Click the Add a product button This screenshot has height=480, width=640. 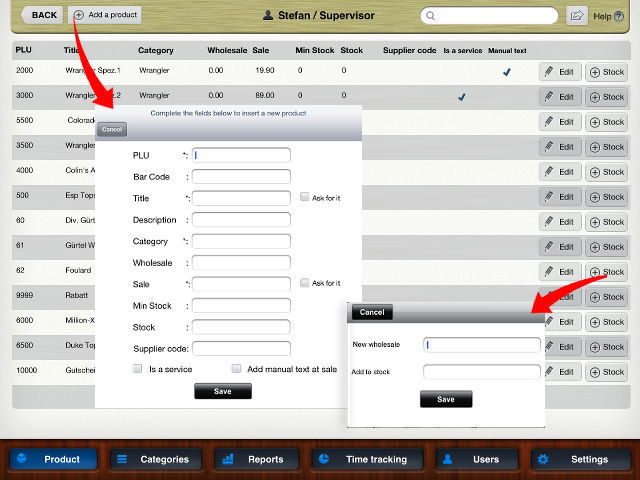[104, 15]
